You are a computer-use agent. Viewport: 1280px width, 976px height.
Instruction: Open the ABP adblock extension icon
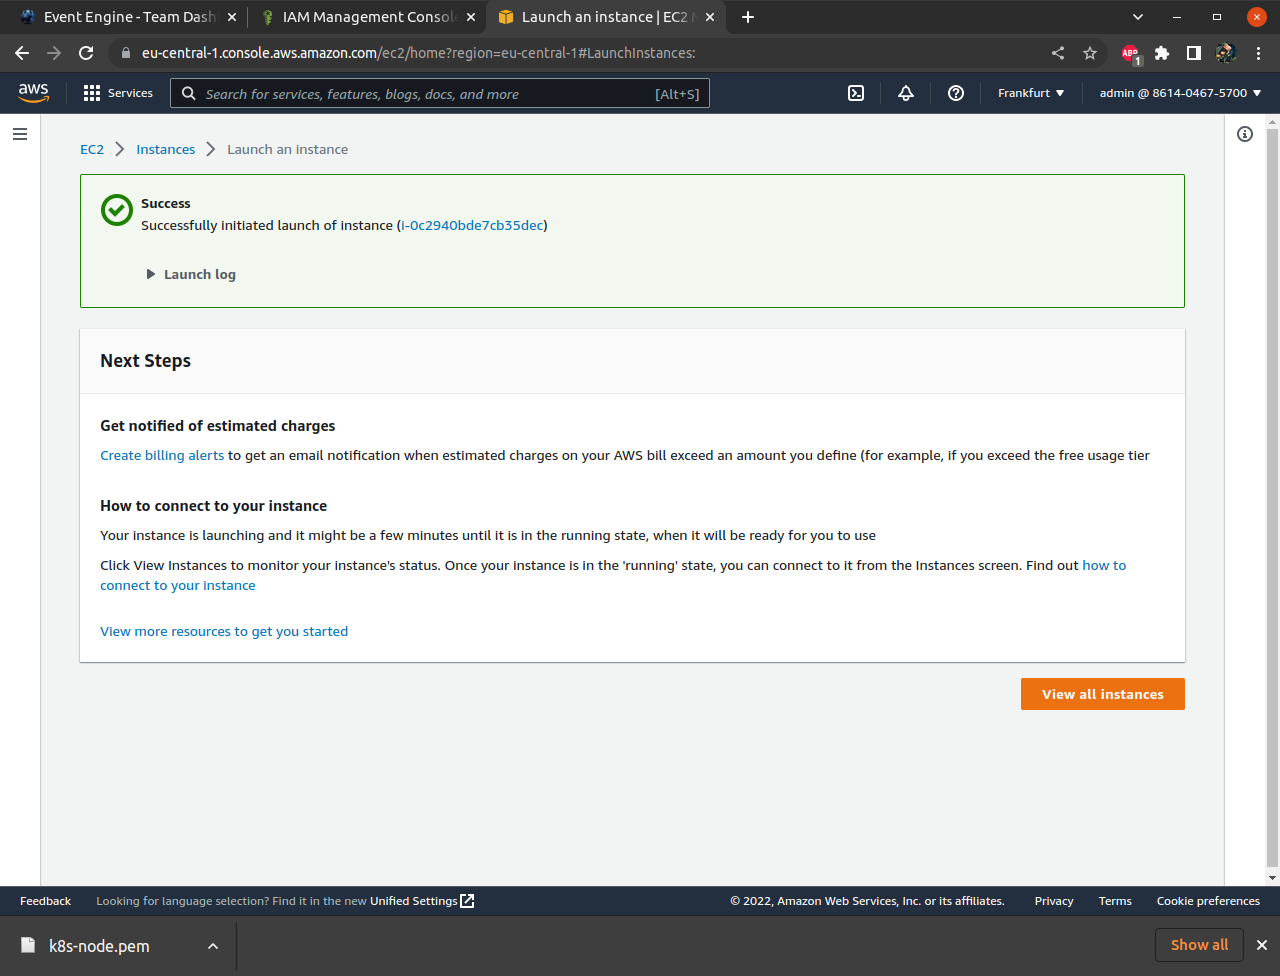coord(1131,54)
